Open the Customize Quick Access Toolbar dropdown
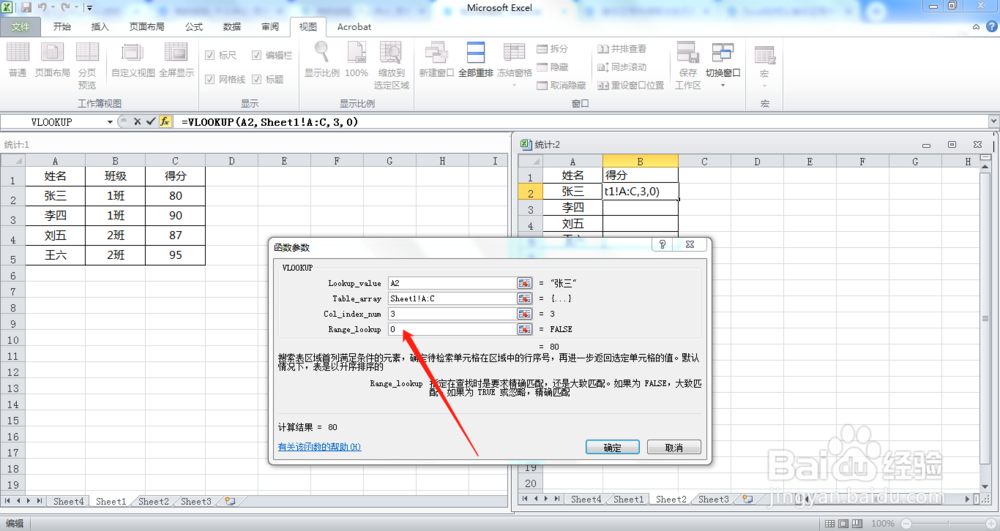 pyautogui.click(x=89, y=8)
